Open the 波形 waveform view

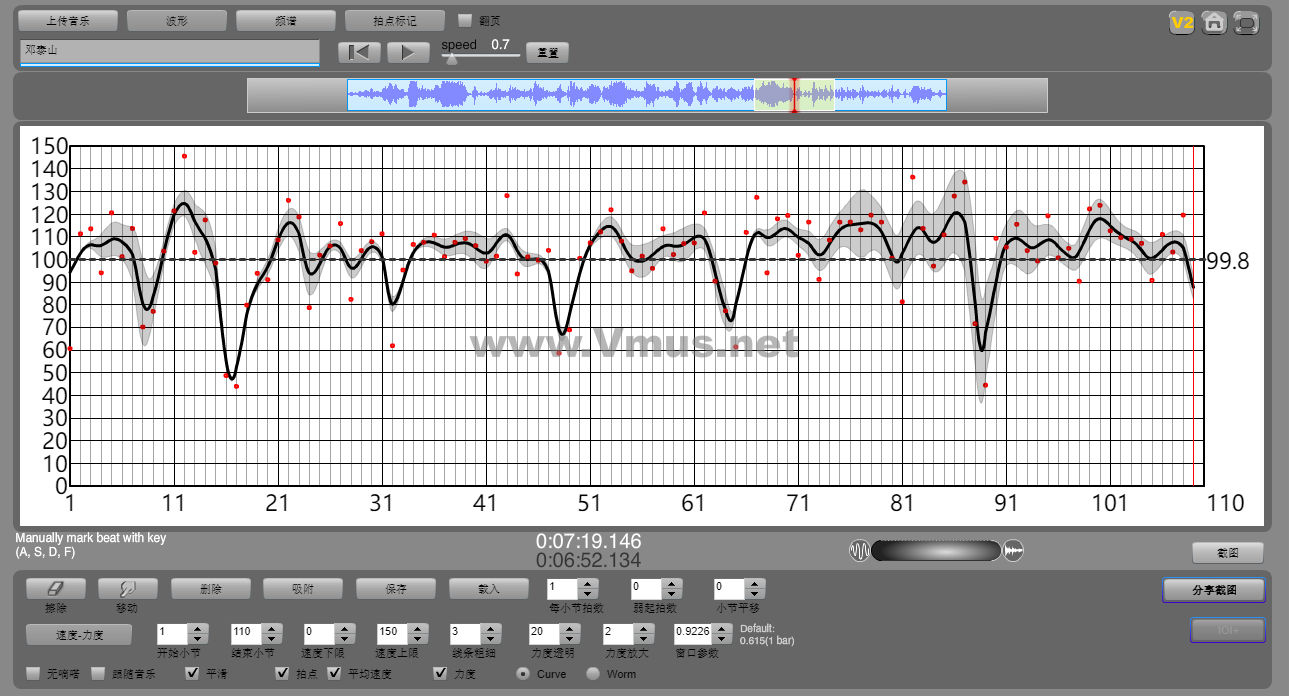[177, 20]
